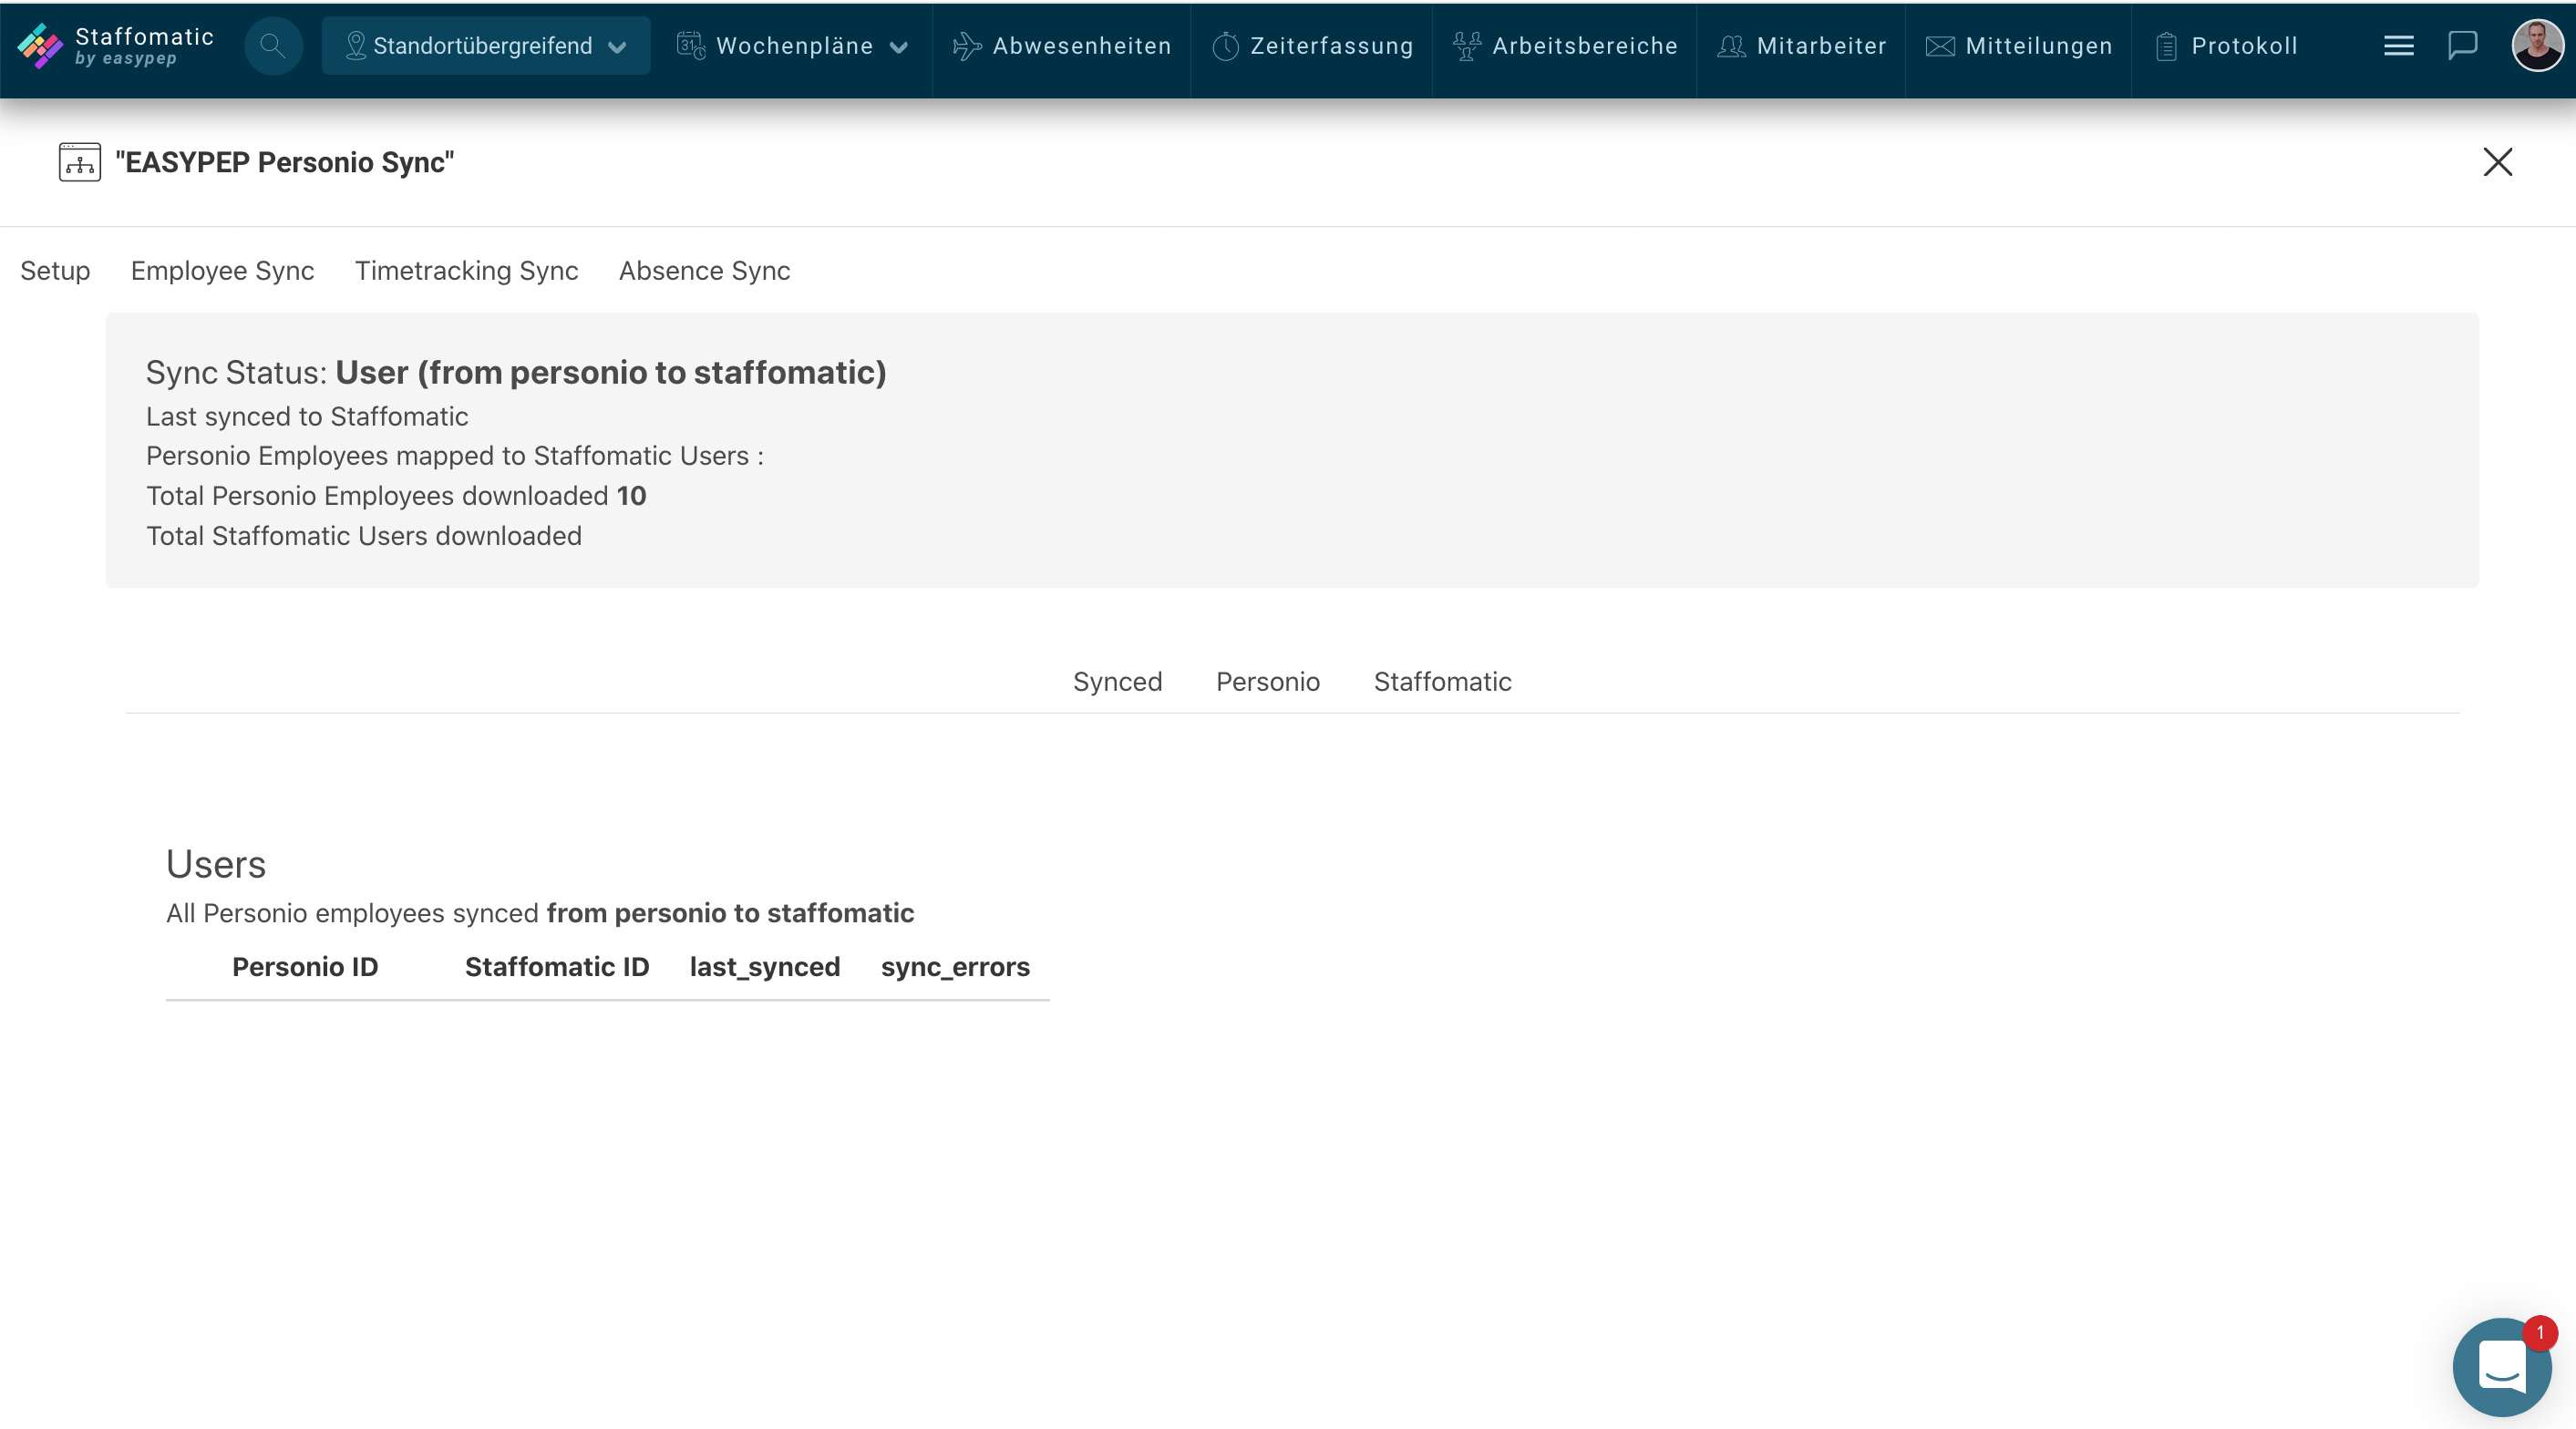Screen dimensions: 2576x1429
Task: Open the Abwesenheiten menu
Action: pos(1061,46)
